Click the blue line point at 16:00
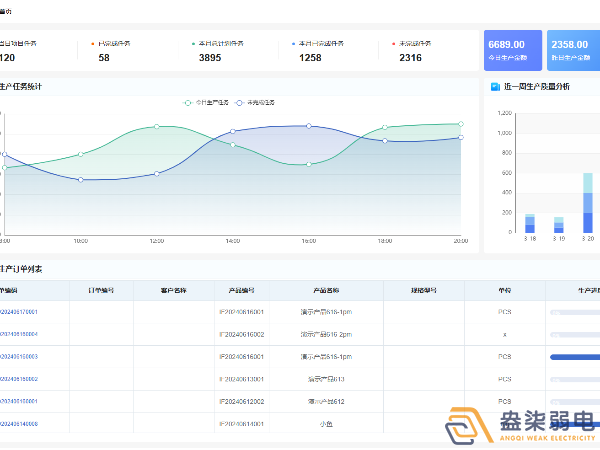600x450 pixels. (309, 126)
